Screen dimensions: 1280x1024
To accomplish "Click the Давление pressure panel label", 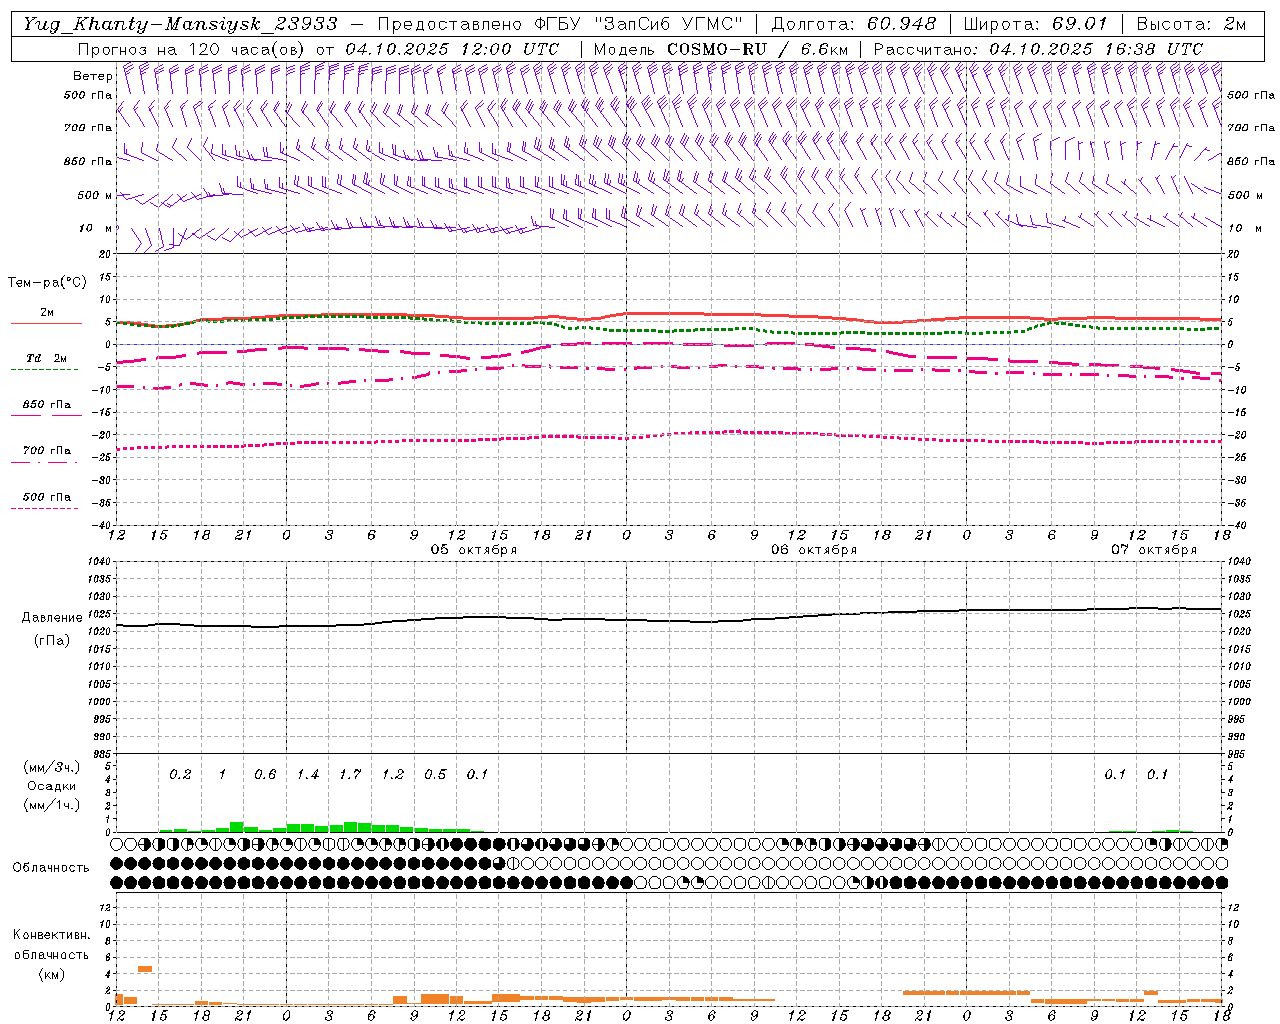I will coord(51,618).
